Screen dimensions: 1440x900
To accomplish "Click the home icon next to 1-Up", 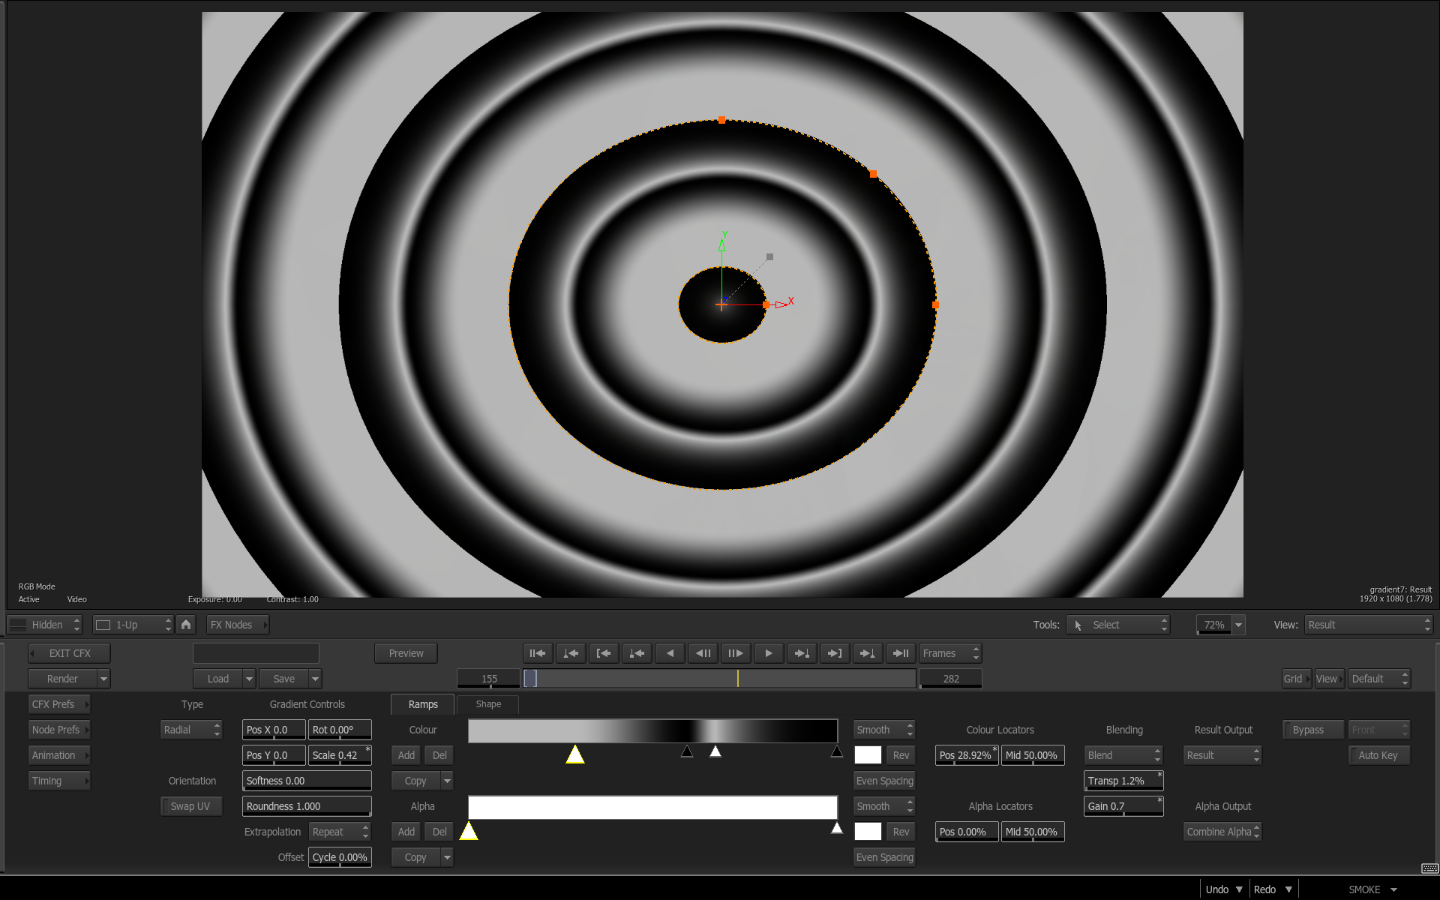I will coord(186,625).
